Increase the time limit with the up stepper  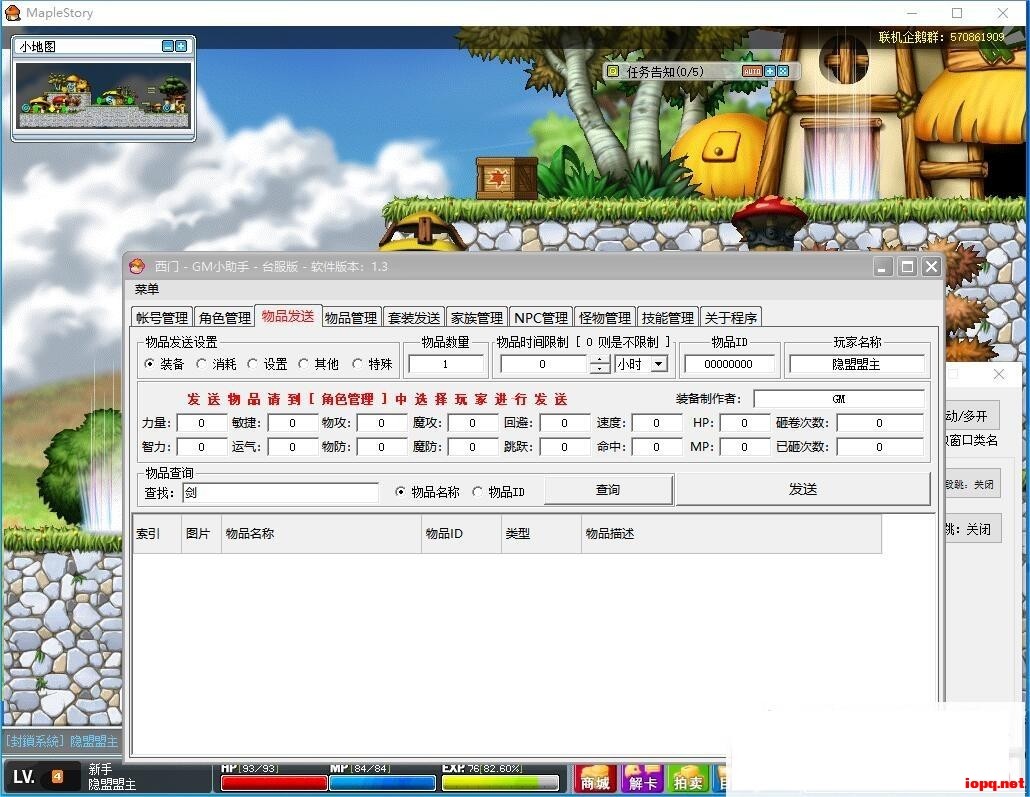coord(597,359)
